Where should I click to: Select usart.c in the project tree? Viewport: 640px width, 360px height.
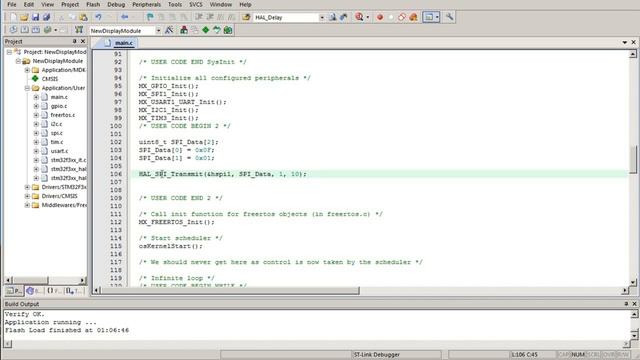pos(59,151)
